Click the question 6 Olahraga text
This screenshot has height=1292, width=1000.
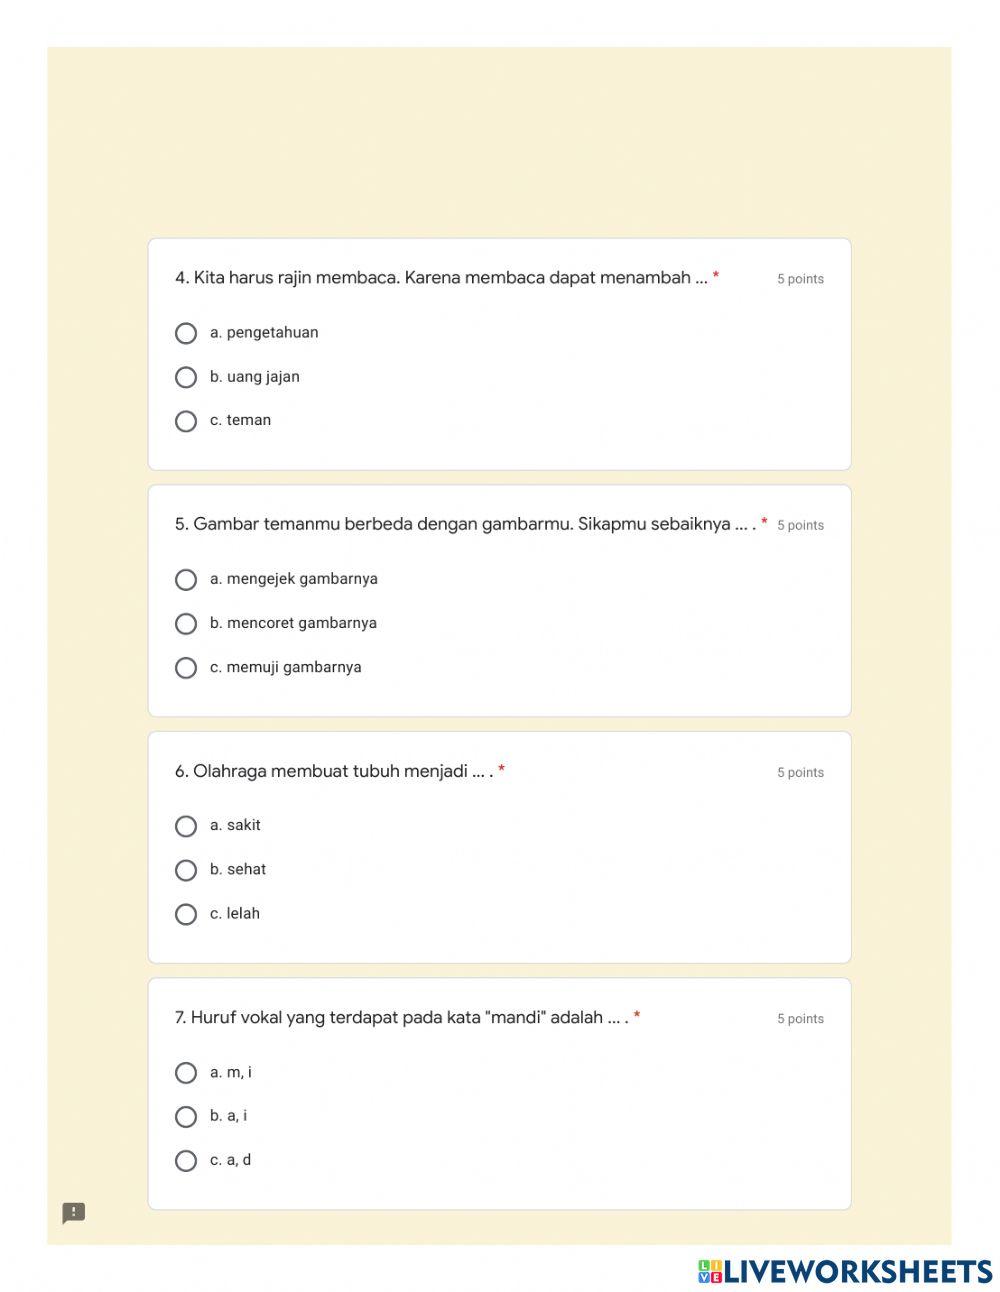[333, 771]
